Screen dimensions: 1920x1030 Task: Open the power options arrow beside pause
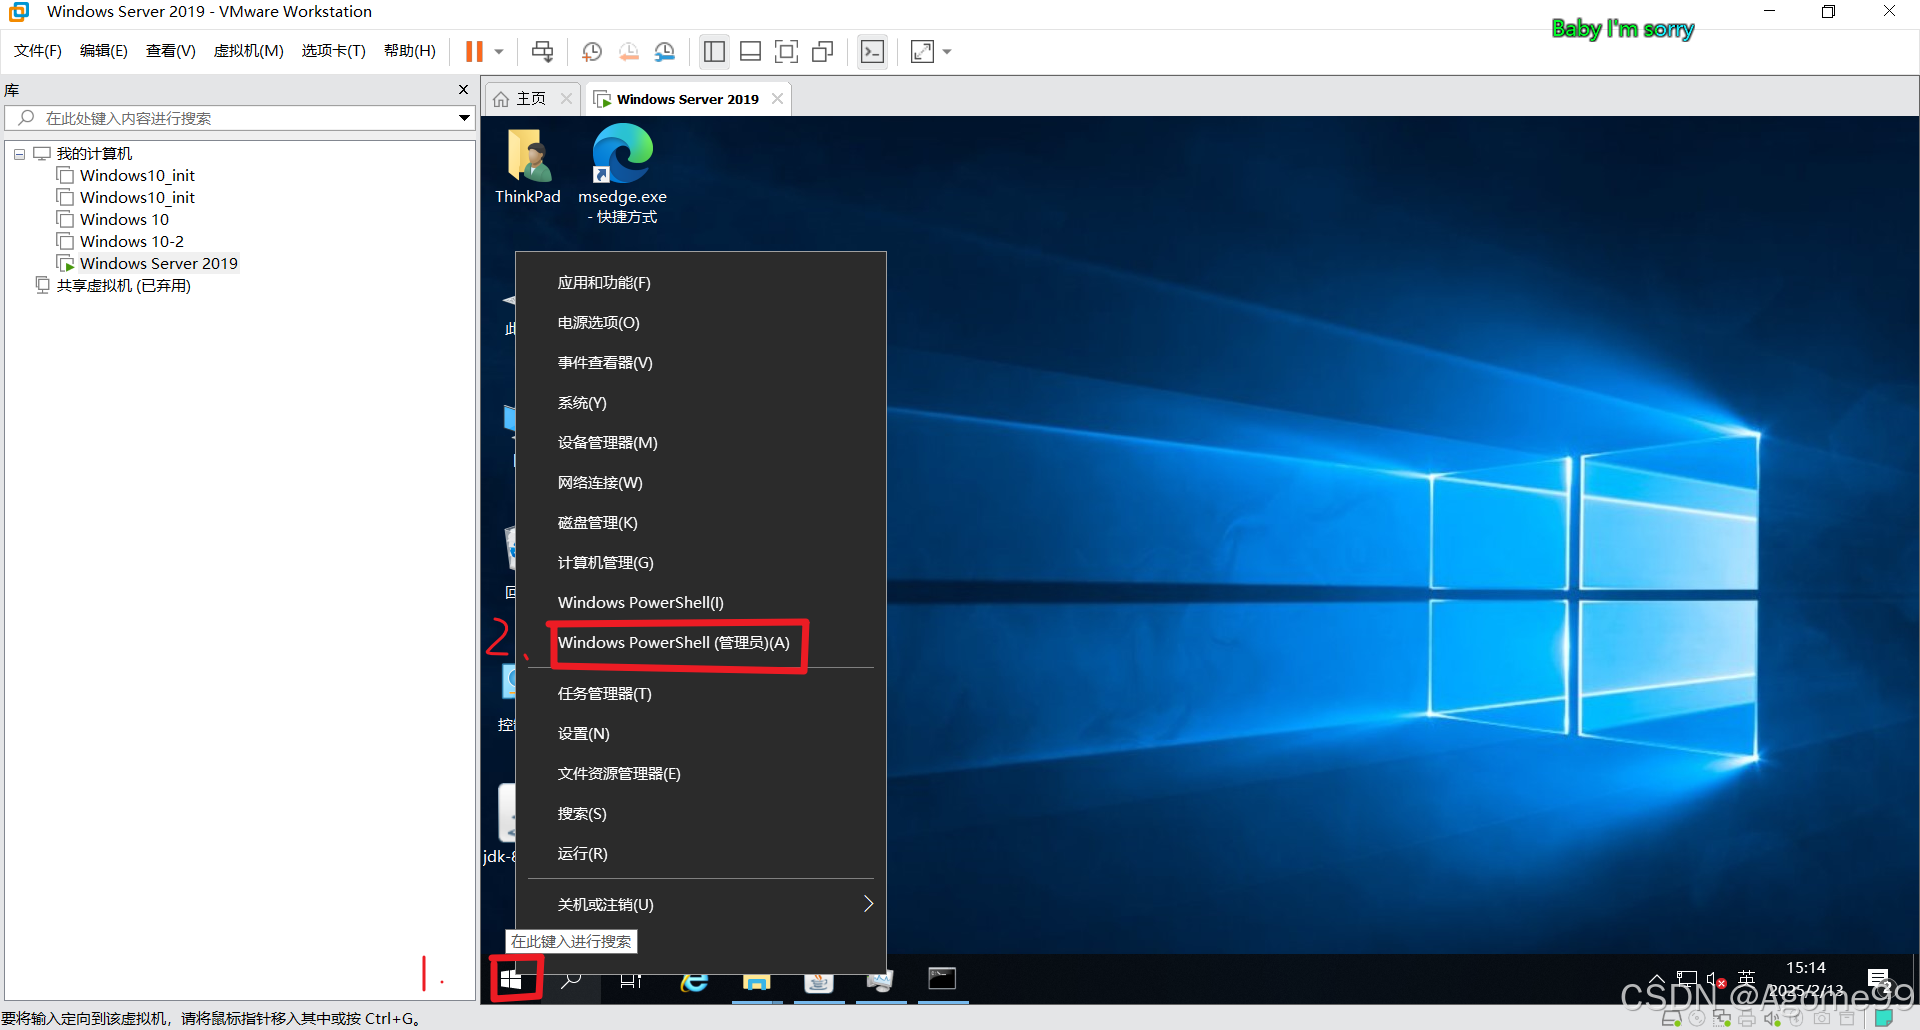[x=499, y=52]
